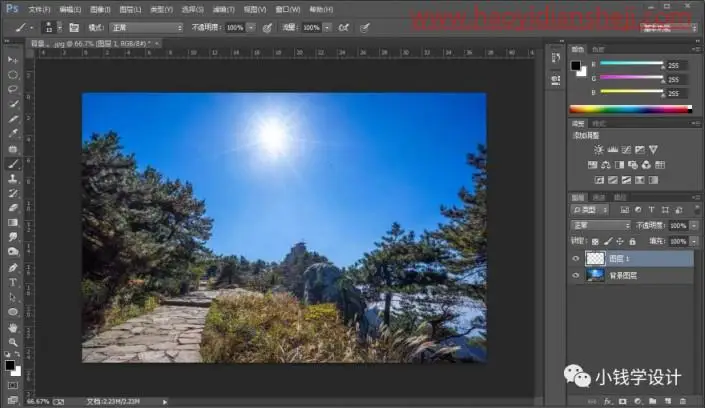
Task: Toggle lock position
Action: [x=620, y=242]
